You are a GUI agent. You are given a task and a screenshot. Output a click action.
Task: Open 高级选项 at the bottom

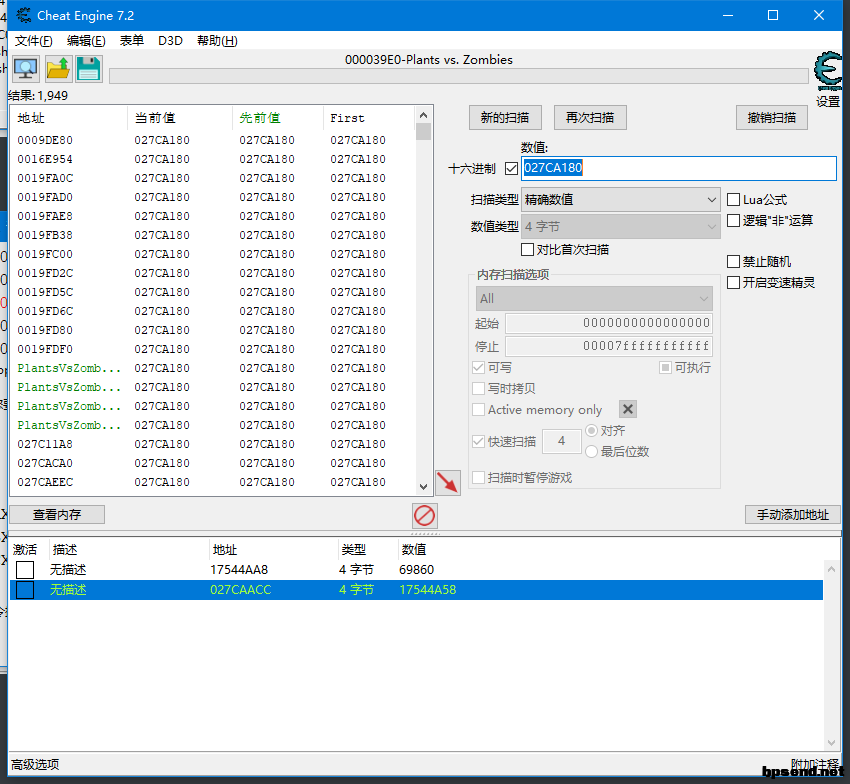tap(35, 764)
